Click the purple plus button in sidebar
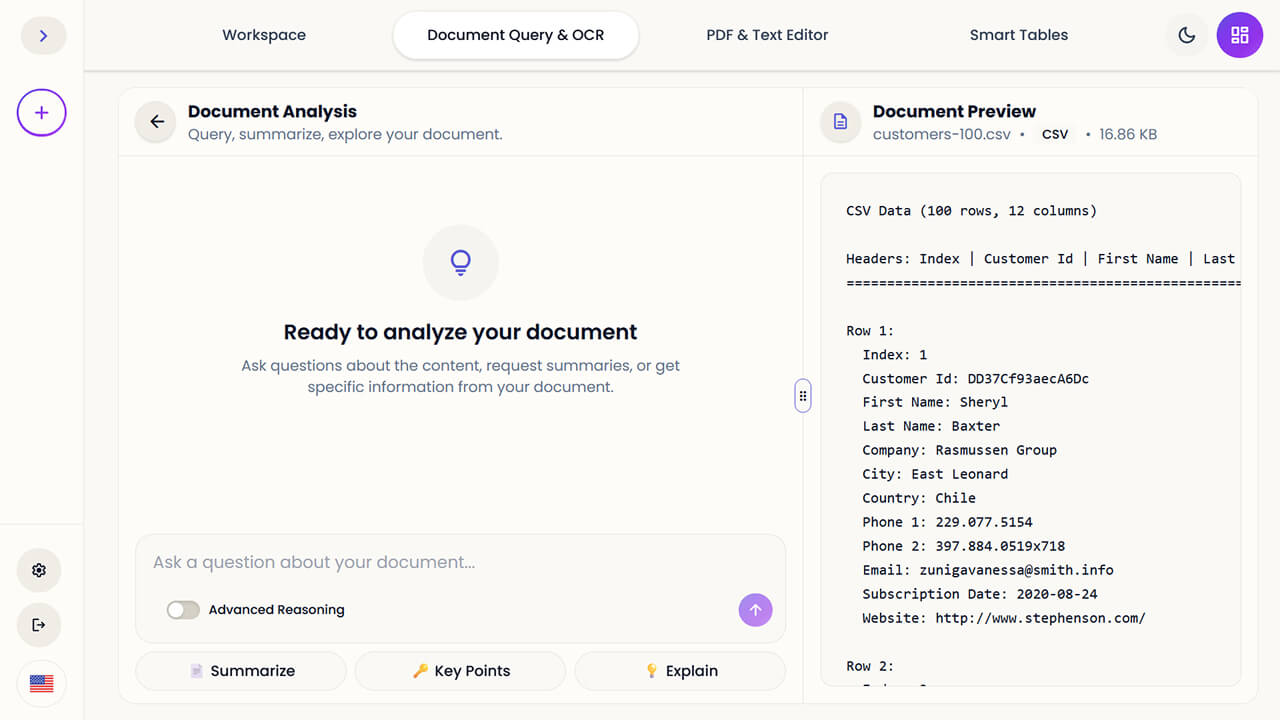The image size is (1280, 720). tap(41, 112)
